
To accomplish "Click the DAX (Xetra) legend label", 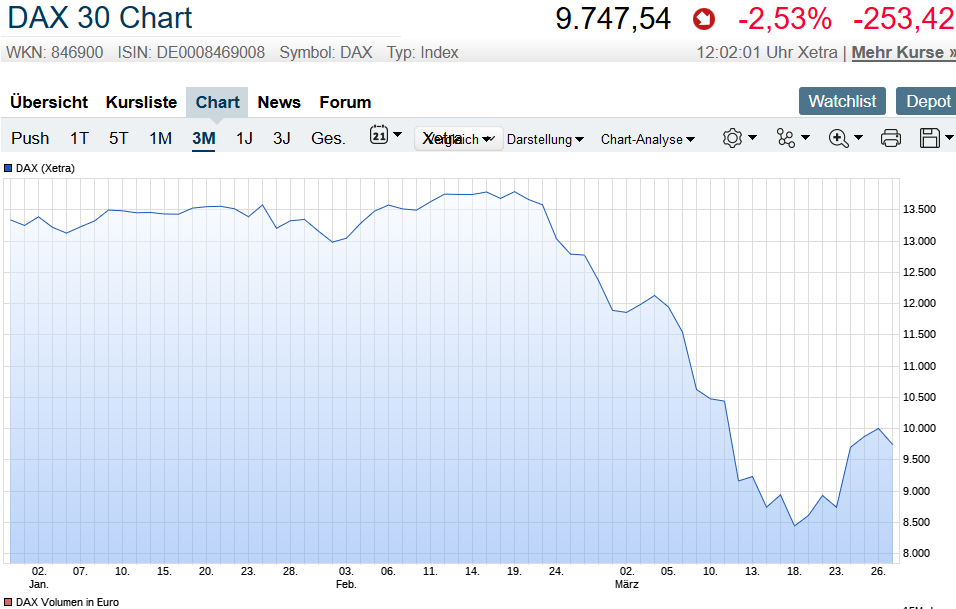I will click(x=45, y=168).
